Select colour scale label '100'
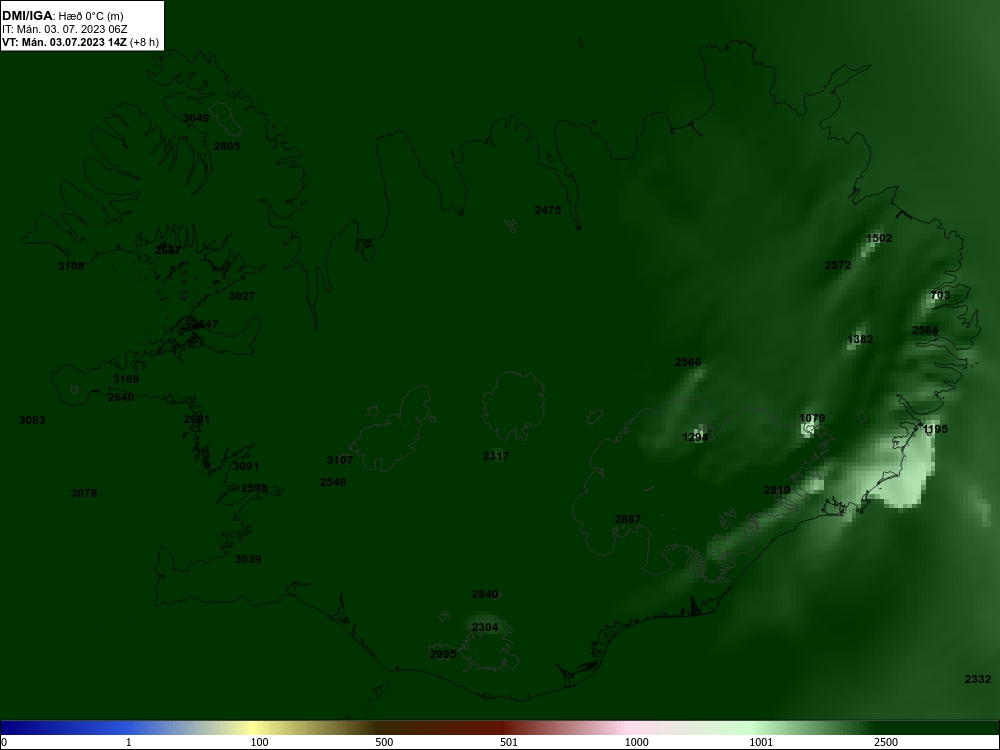Screen dimensions: 1000x750 click(260, 742)
